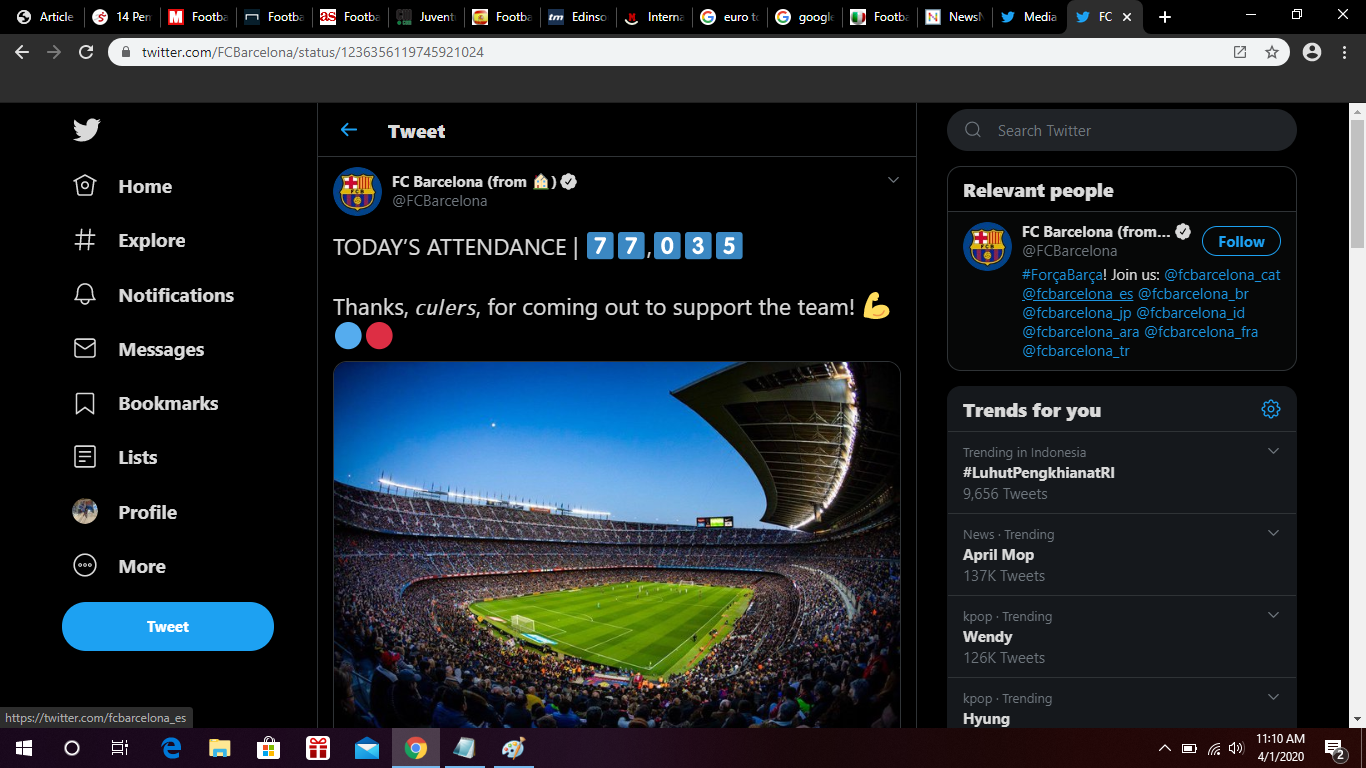Screen dimensions: 1366x768
Task: Expand options for the #LuhutPengkhianatRI trend
Action: click(1273, 451)
